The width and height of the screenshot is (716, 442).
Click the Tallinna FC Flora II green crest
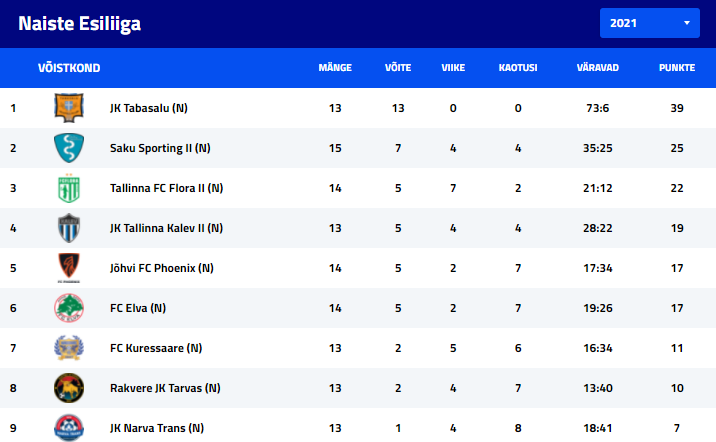(69, 188)
